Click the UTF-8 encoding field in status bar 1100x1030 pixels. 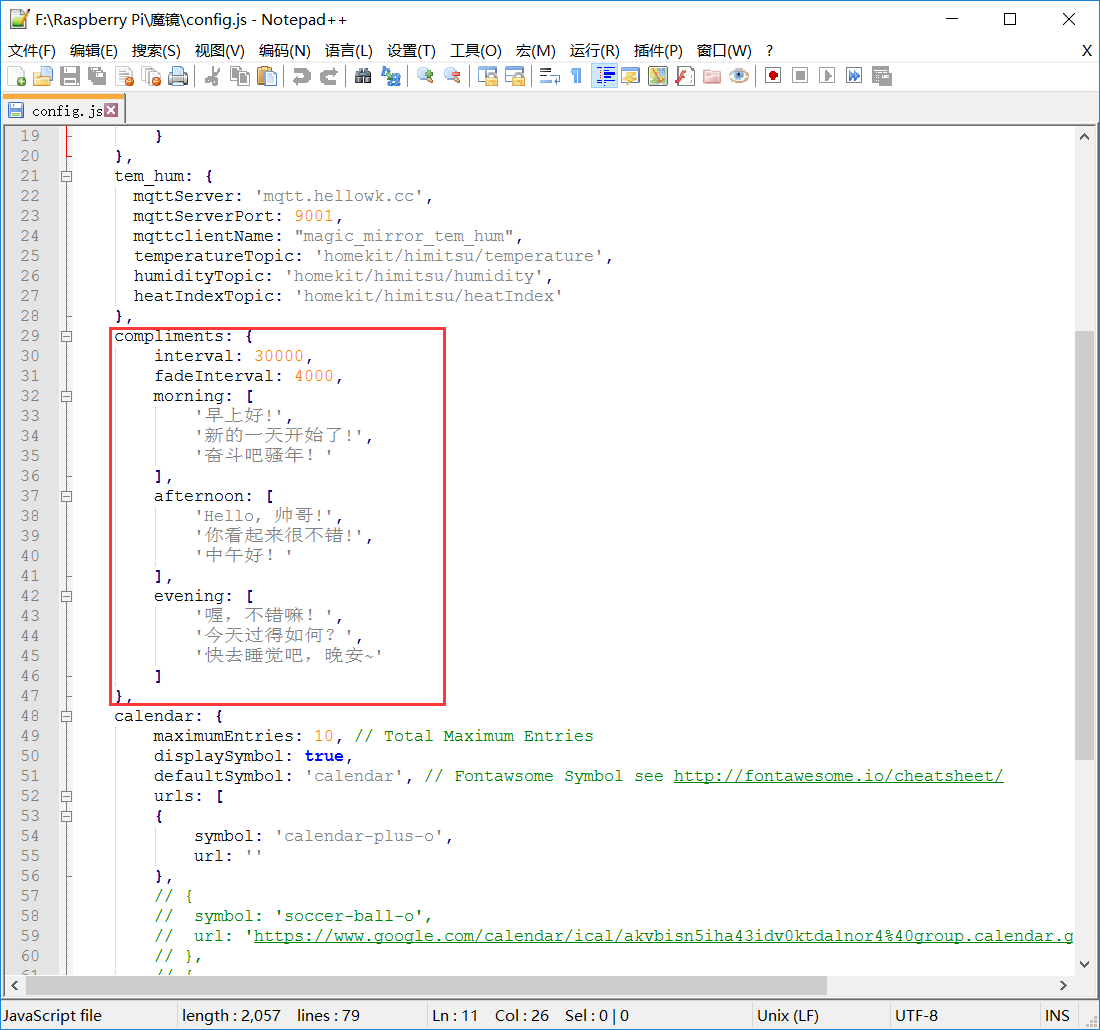[x=916, y=1015]
